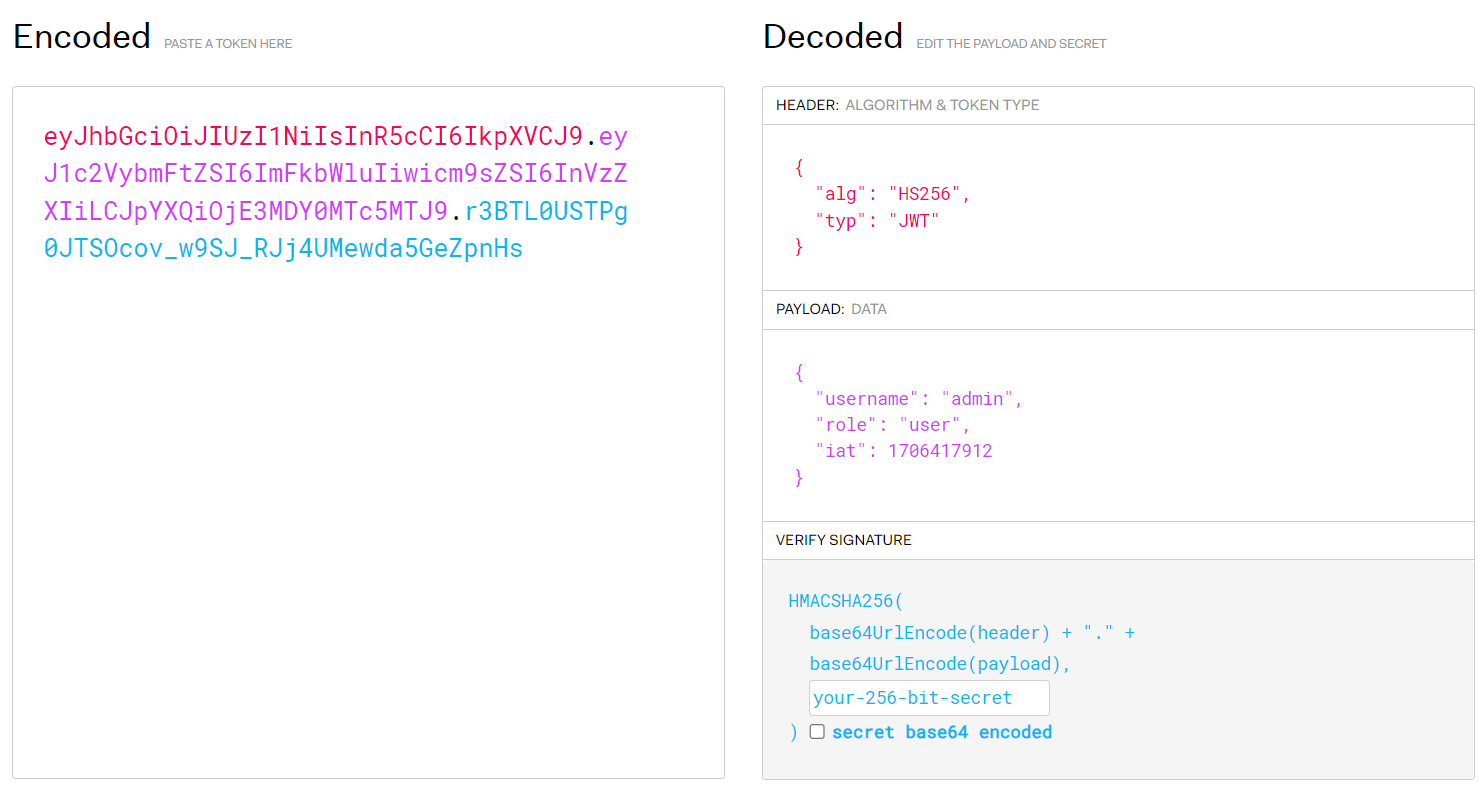Click the base64UrlEncode(payload) line
This screenshot has width=1479, height=785.
pos(940,664)
